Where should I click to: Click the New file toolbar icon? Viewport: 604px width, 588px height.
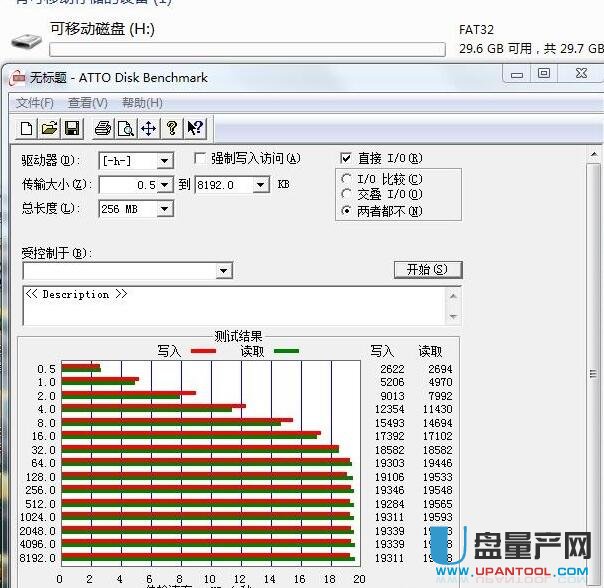pos(27,128)
